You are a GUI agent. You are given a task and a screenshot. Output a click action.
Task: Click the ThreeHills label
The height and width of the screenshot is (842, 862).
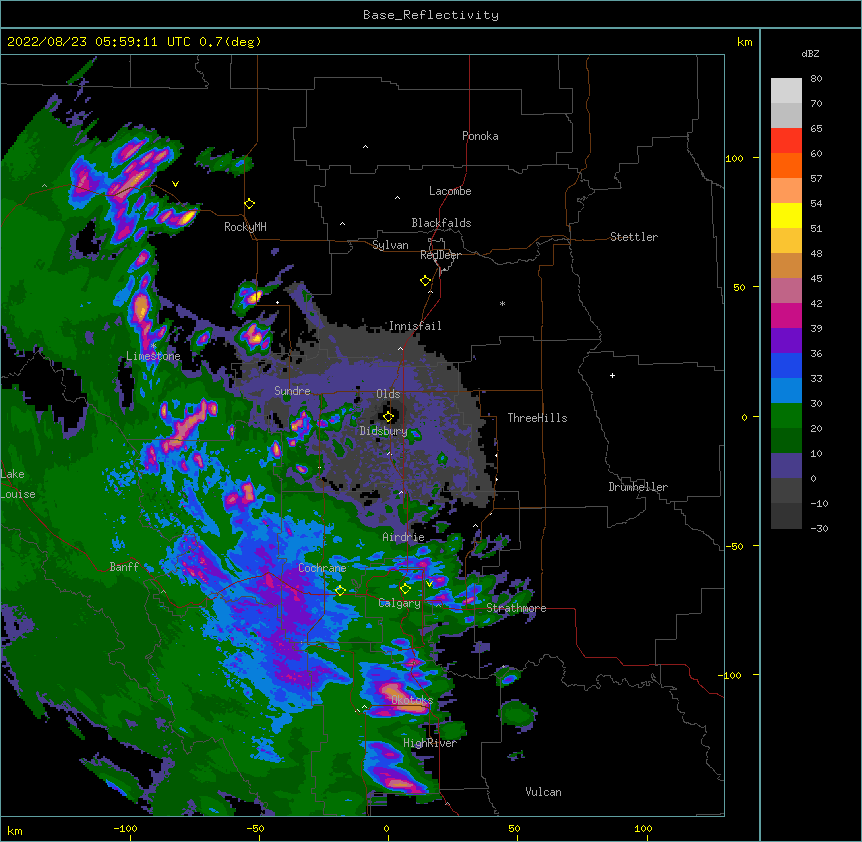point(537,418)
